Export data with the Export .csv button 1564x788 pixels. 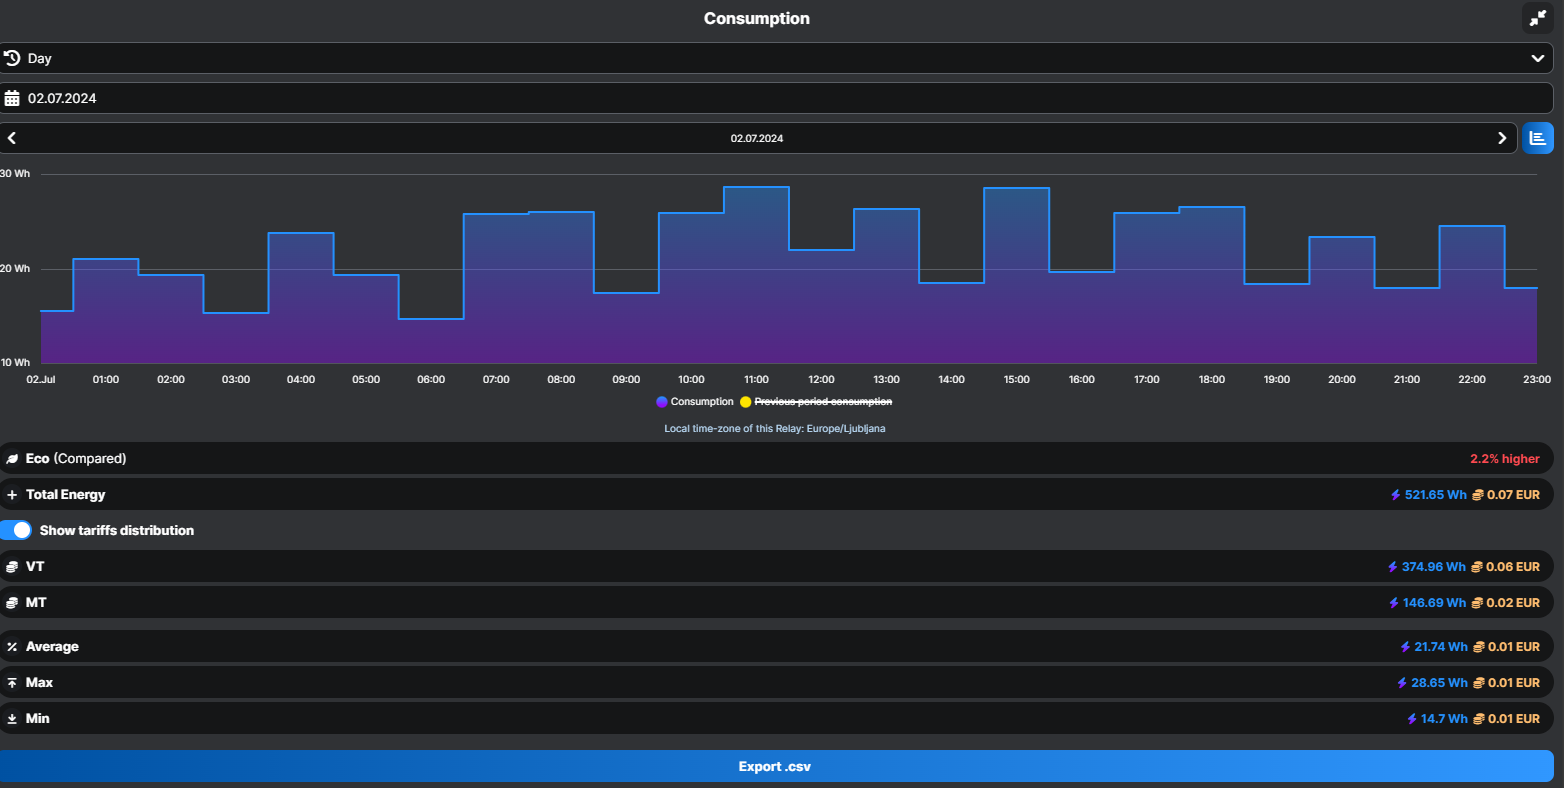click(776, 766)
